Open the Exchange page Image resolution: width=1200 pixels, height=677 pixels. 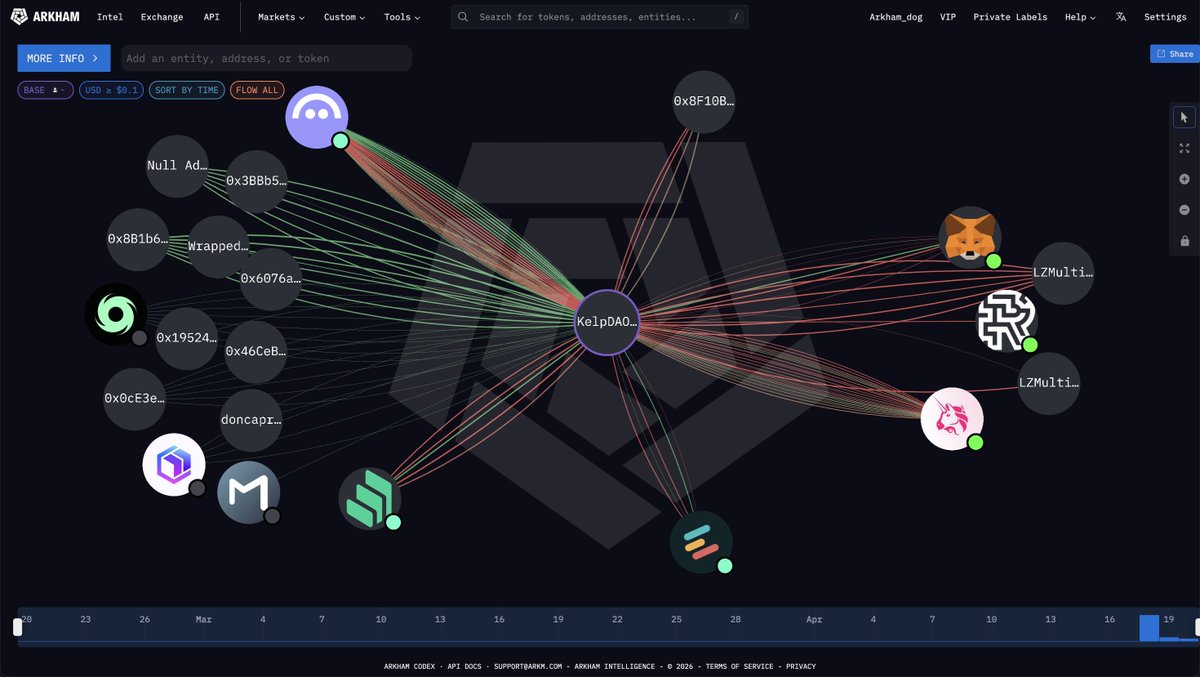point(162,17)
